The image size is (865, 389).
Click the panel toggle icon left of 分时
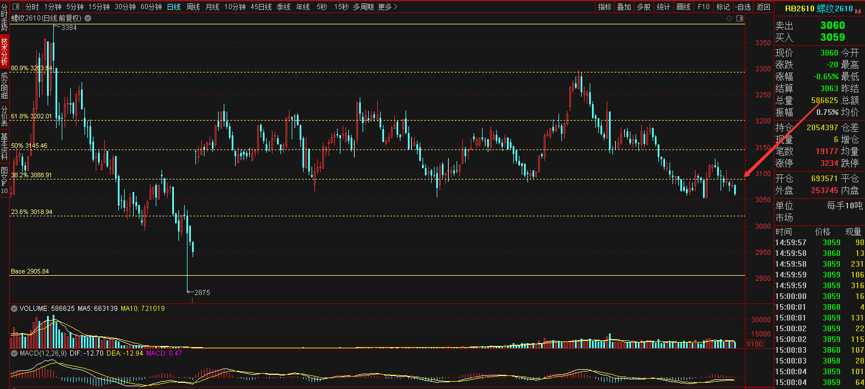click(x=15, y=7)
